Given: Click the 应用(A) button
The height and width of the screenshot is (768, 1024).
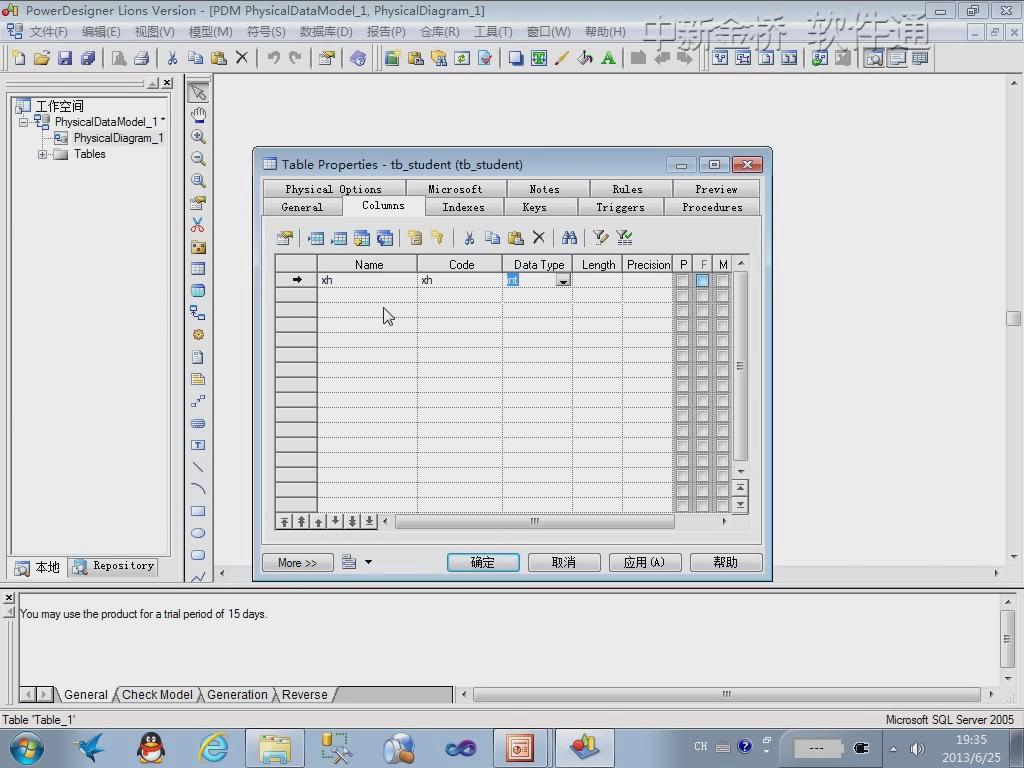Looking at the screenshot, I should [x=645, y=562].
